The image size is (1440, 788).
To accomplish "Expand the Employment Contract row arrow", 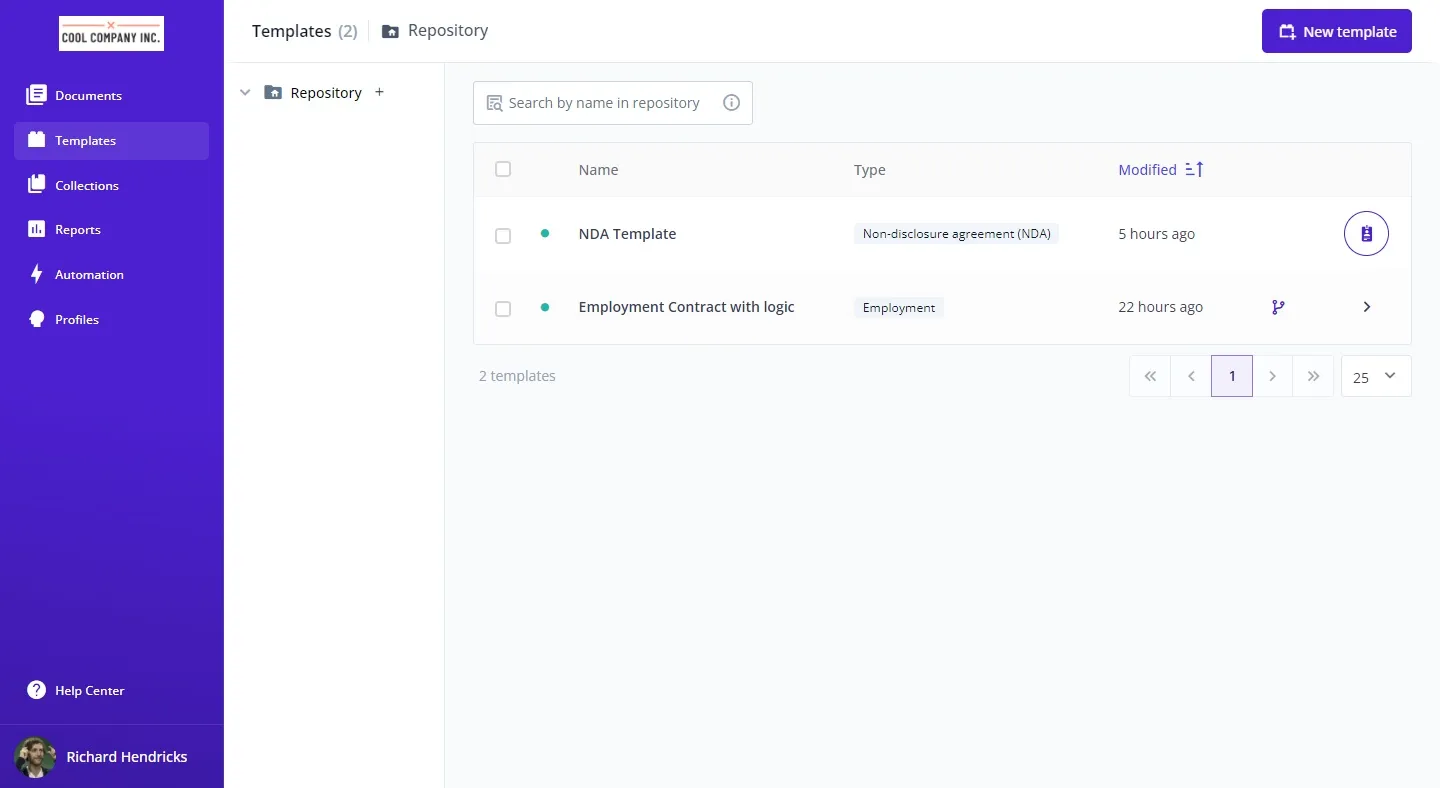I will click(x=1366, y=307).
